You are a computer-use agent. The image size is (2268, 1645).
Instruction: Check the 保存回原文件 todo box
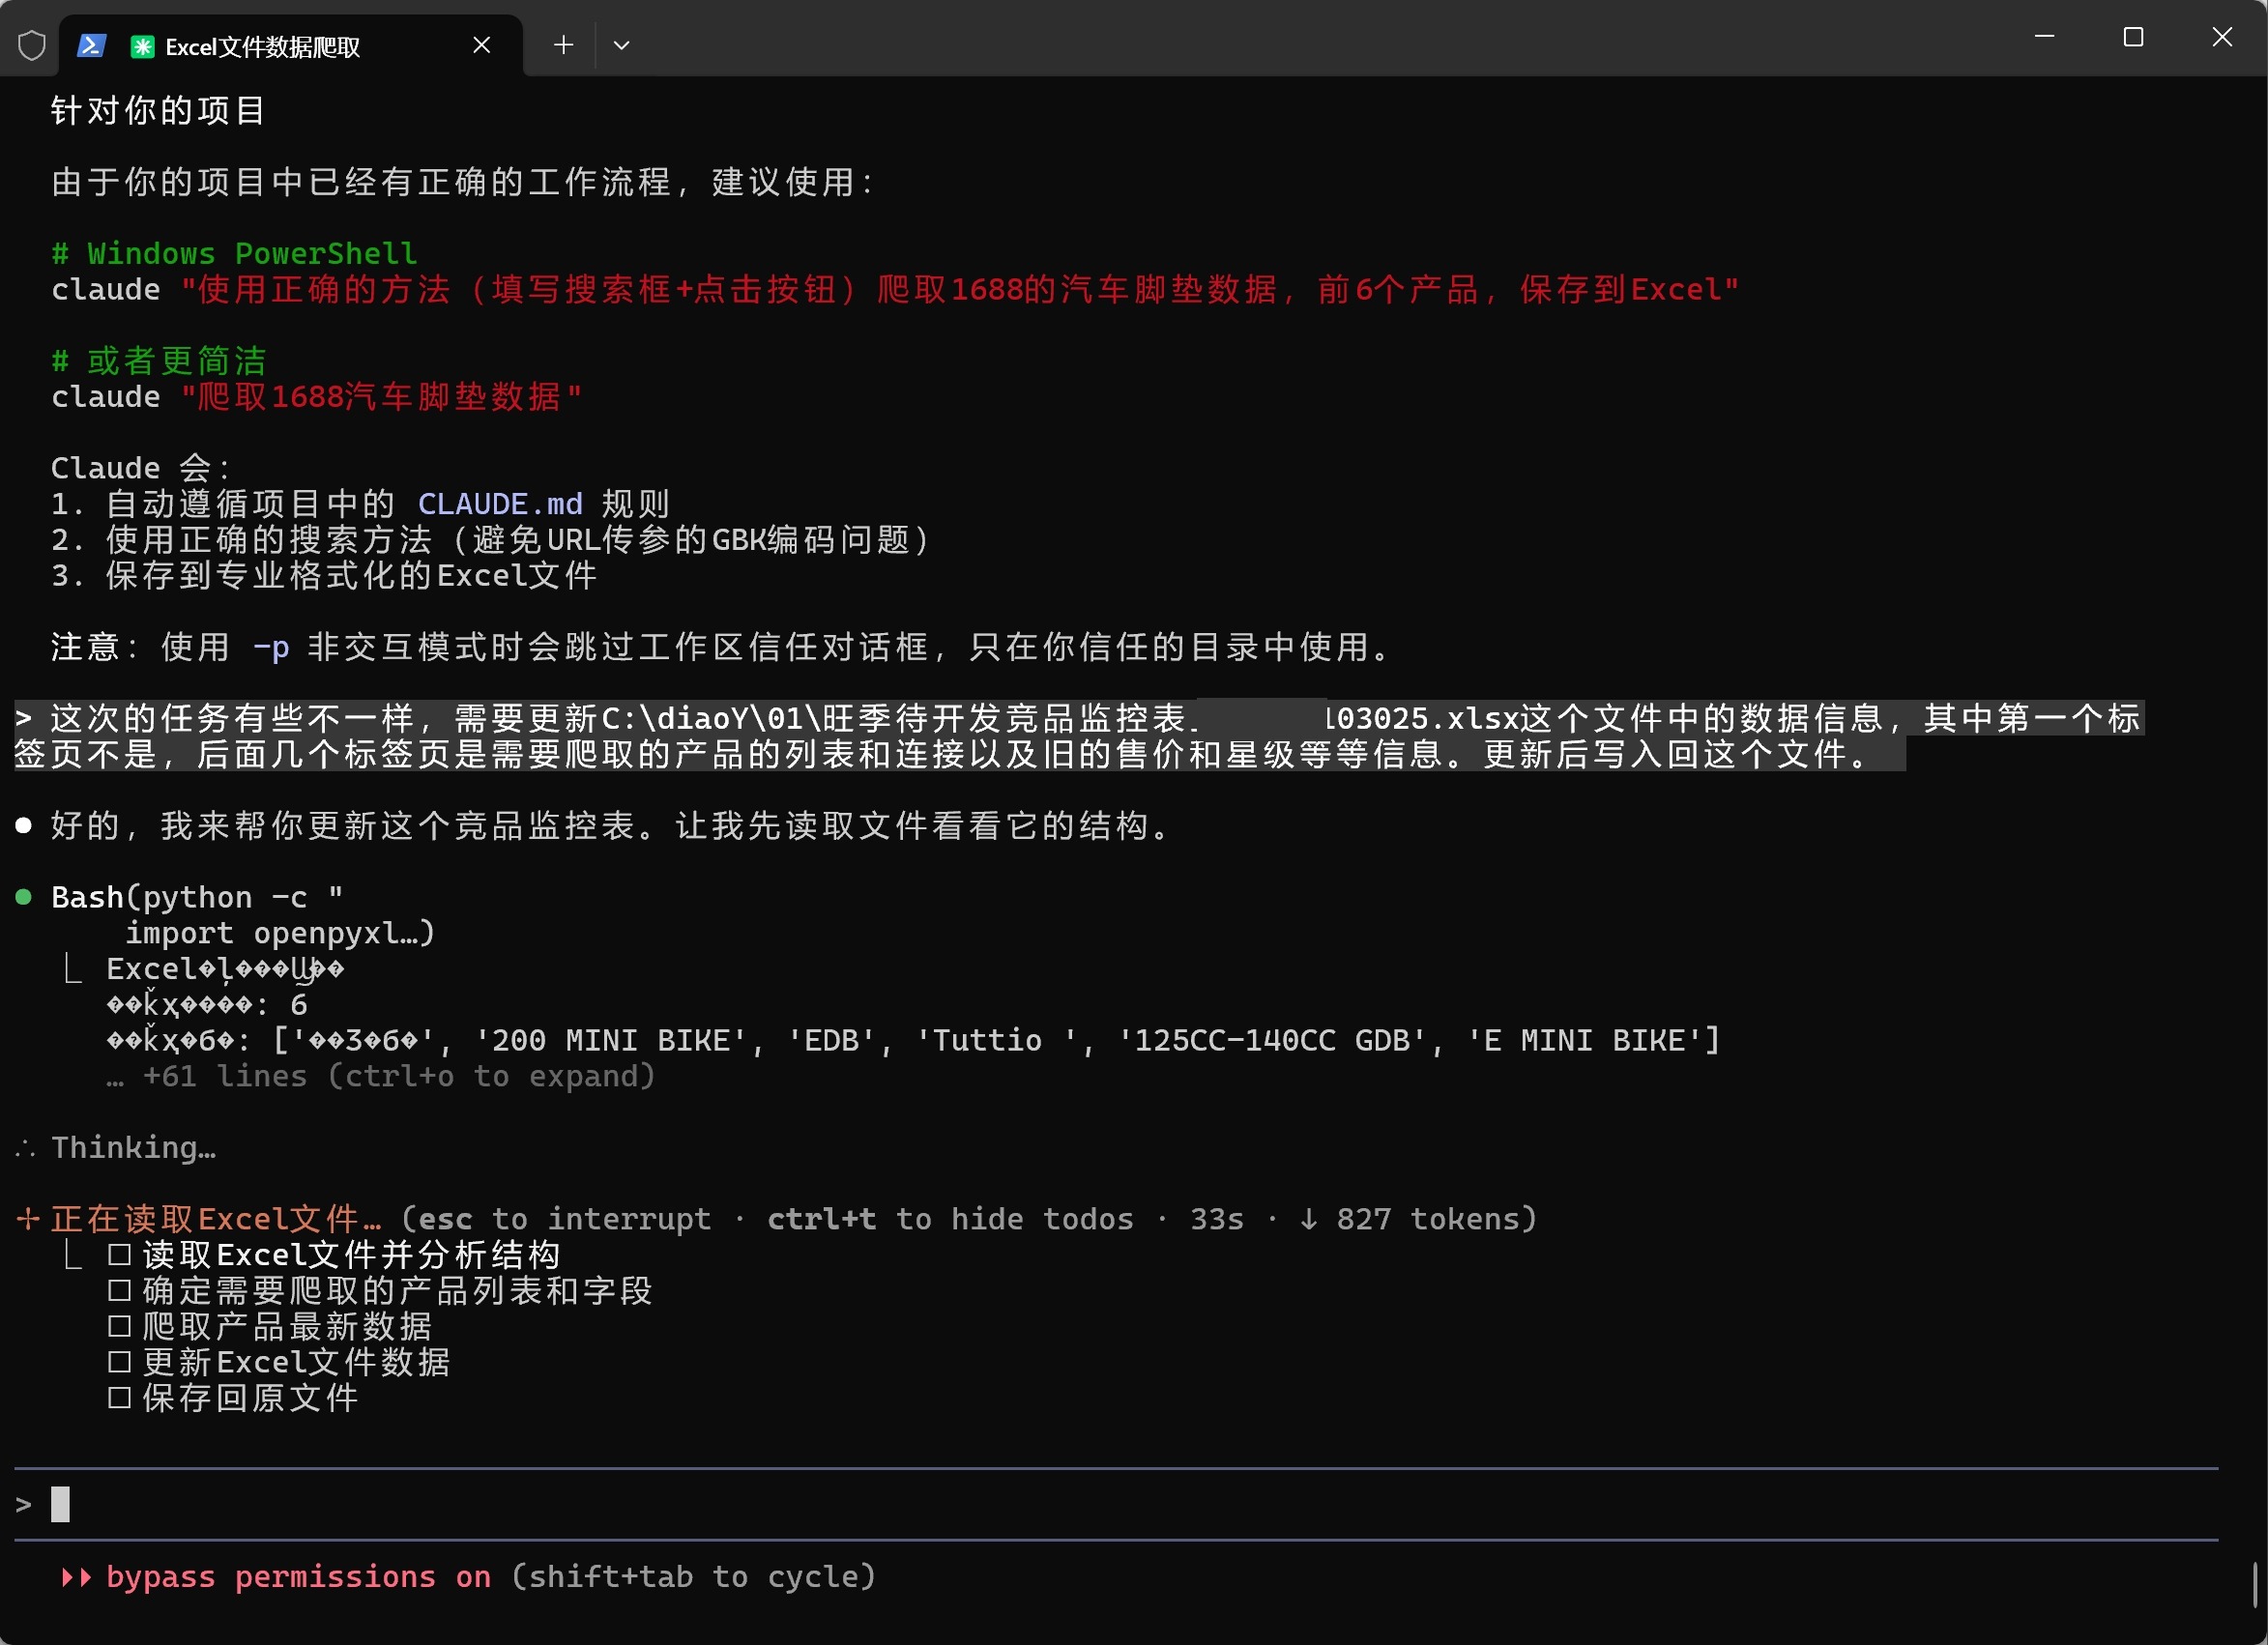pos(119,1397)
